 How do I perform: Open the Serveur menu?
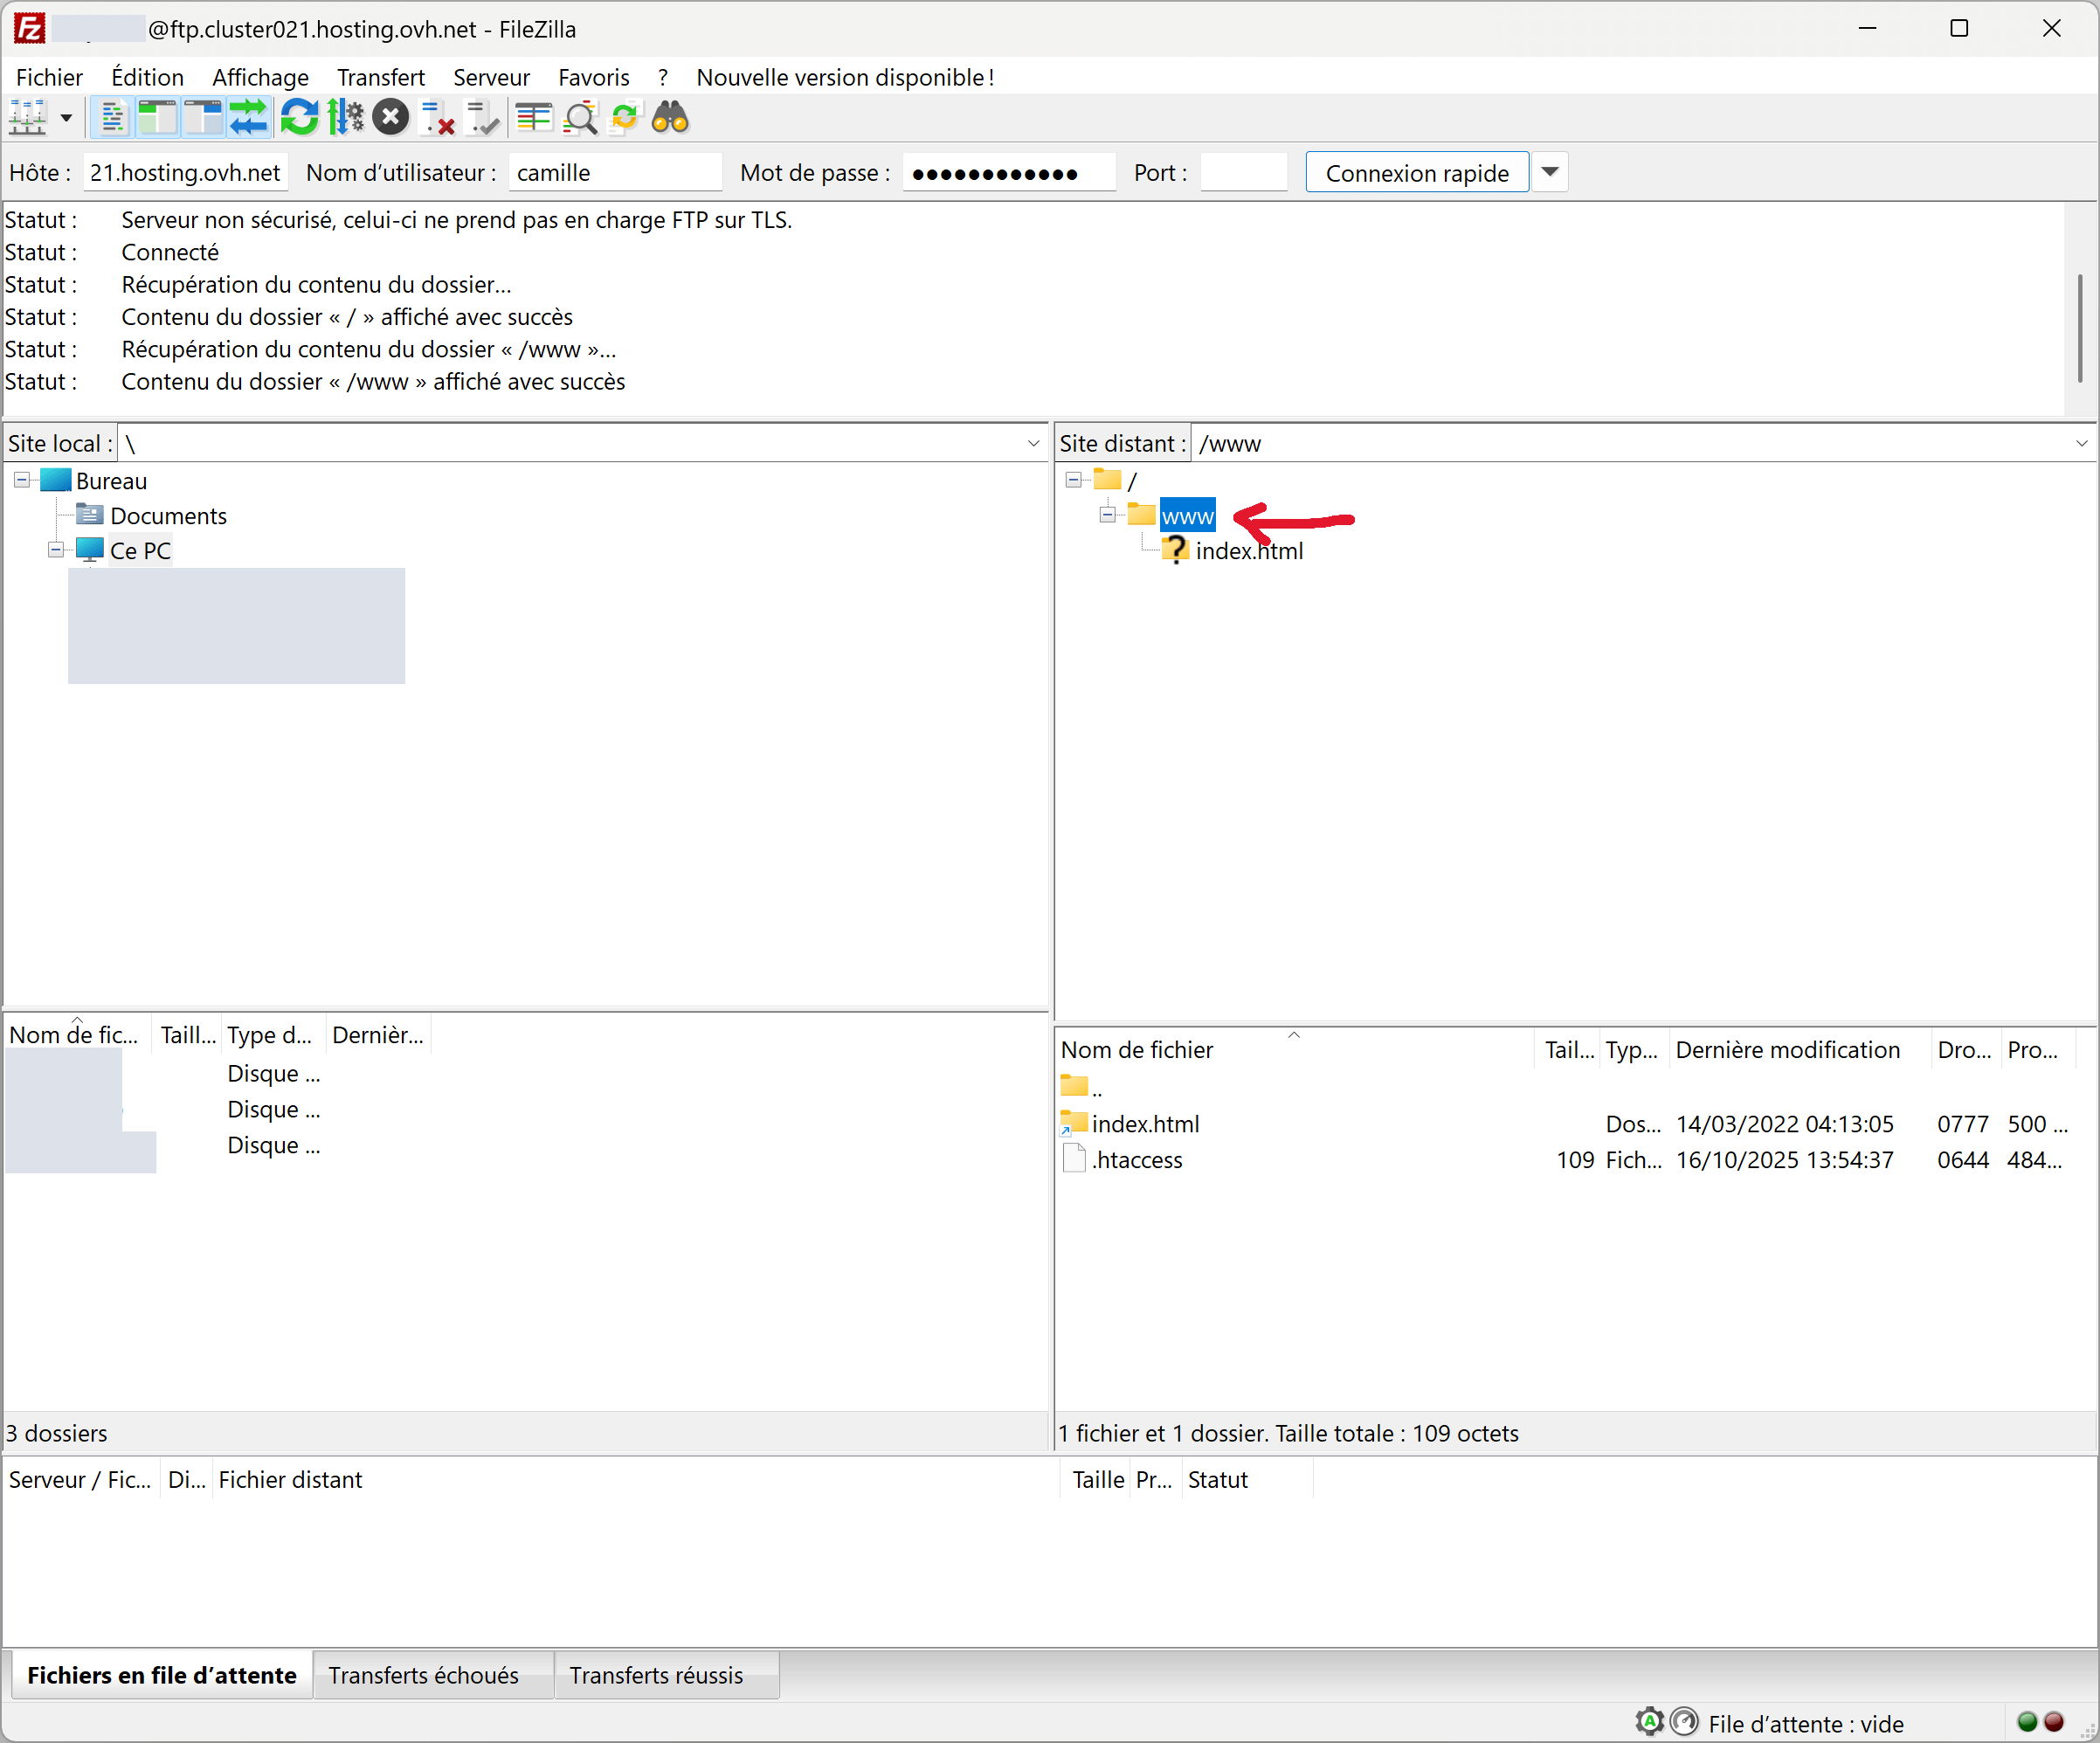(490, 77)
